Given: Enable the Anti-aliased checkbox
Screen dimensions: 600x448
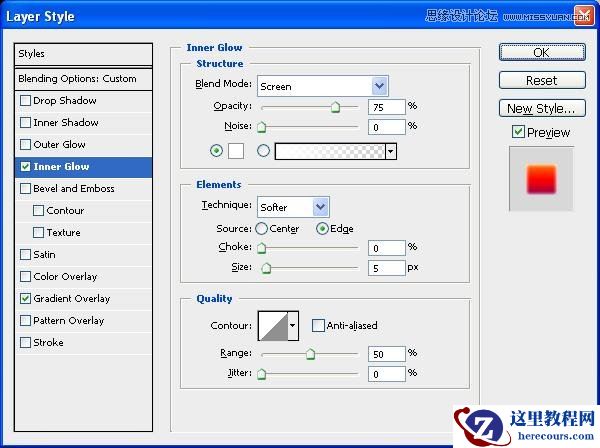Looking at the screenshot, I should click(x=318, y=325).
